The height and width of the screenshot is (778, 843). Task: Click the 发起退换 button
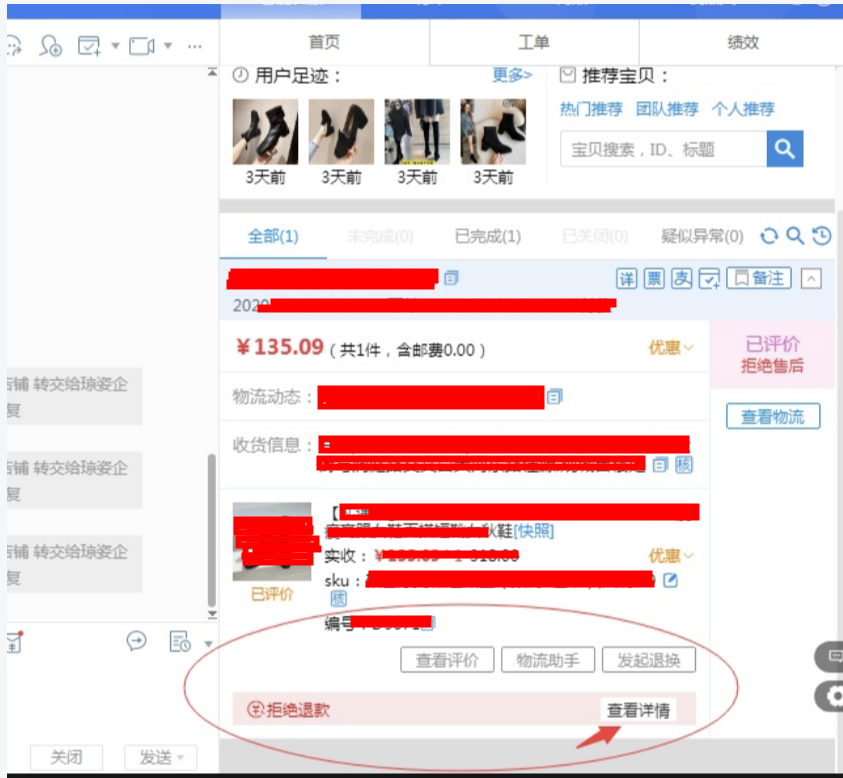pyautogui.click(x=649, y=660)
